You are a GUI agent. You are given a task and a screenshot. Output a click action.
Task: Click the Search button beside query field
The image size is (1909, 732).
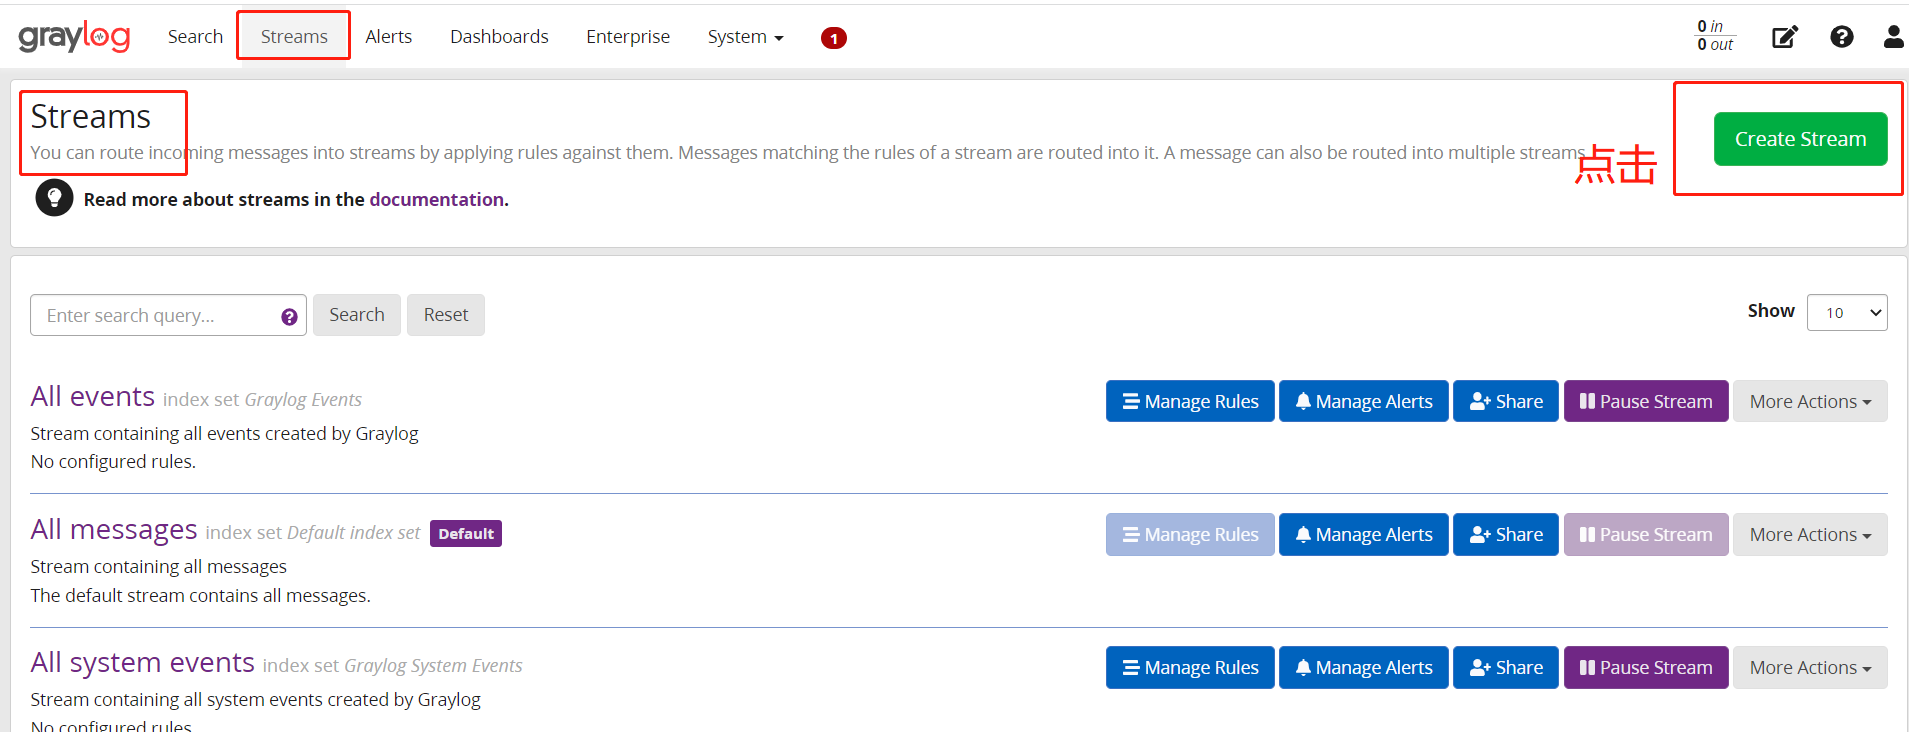tap(357, 315)
